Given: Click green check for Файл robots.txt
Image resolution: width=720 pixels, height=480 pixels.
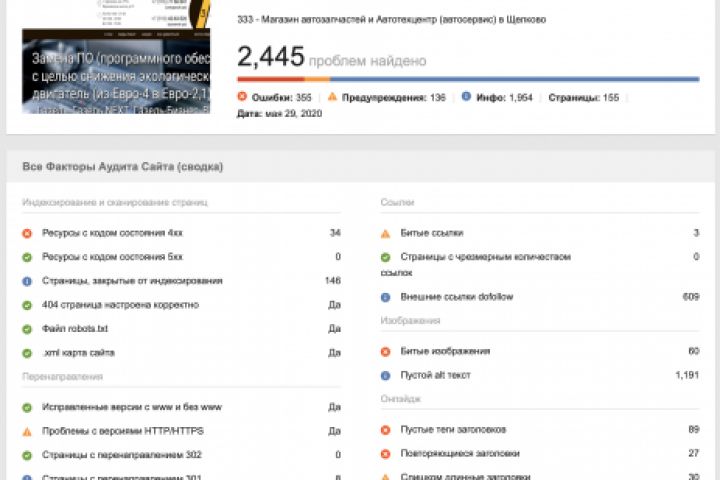Looking at the screenshot, I should coord(27,329).
